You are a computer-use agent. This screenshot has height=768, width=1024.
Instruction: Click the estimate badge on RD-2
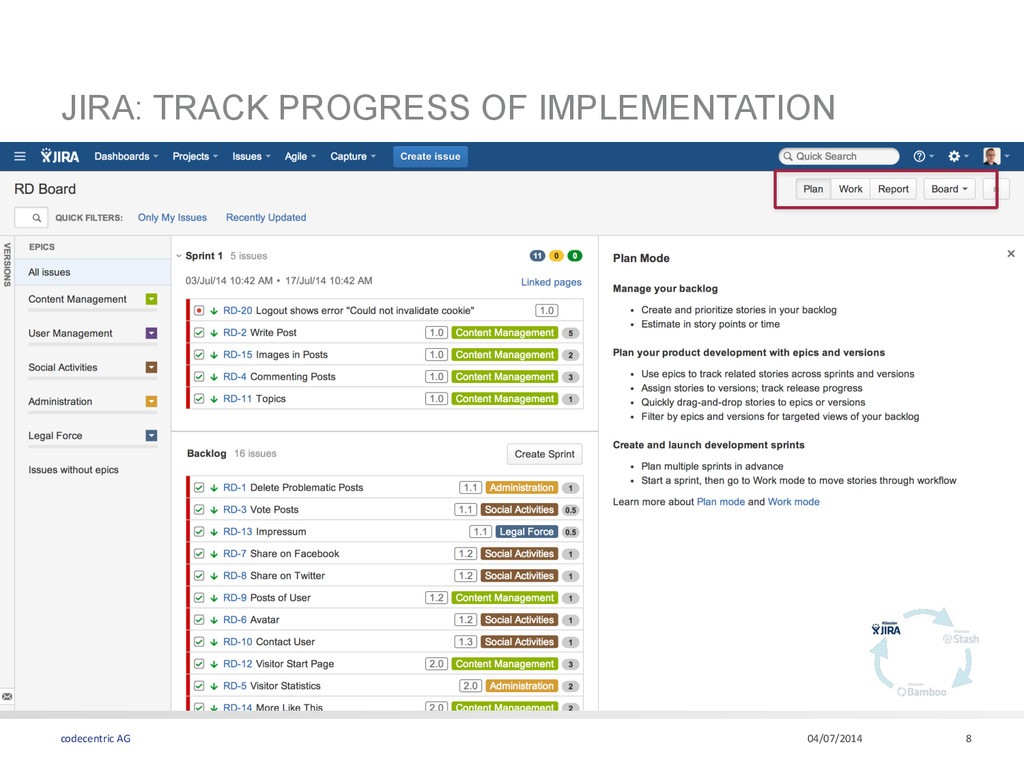[570, 333]
